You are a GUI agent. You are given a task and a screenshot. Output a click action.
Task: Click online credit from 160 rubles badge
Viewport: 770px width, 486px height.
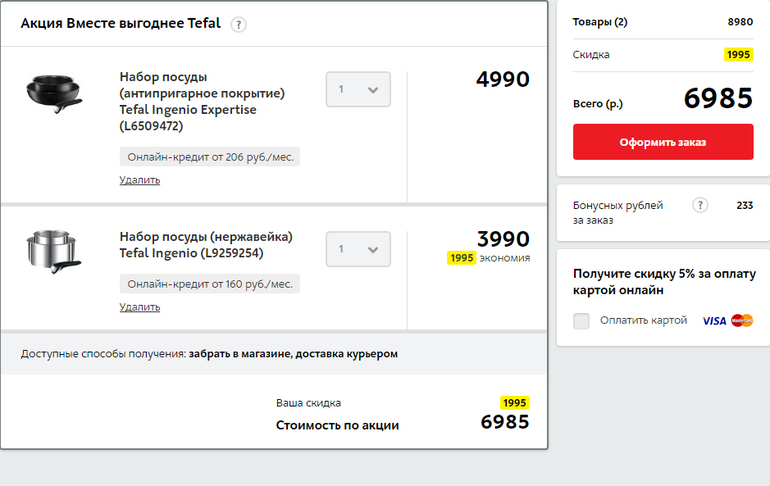click(210, 284)
